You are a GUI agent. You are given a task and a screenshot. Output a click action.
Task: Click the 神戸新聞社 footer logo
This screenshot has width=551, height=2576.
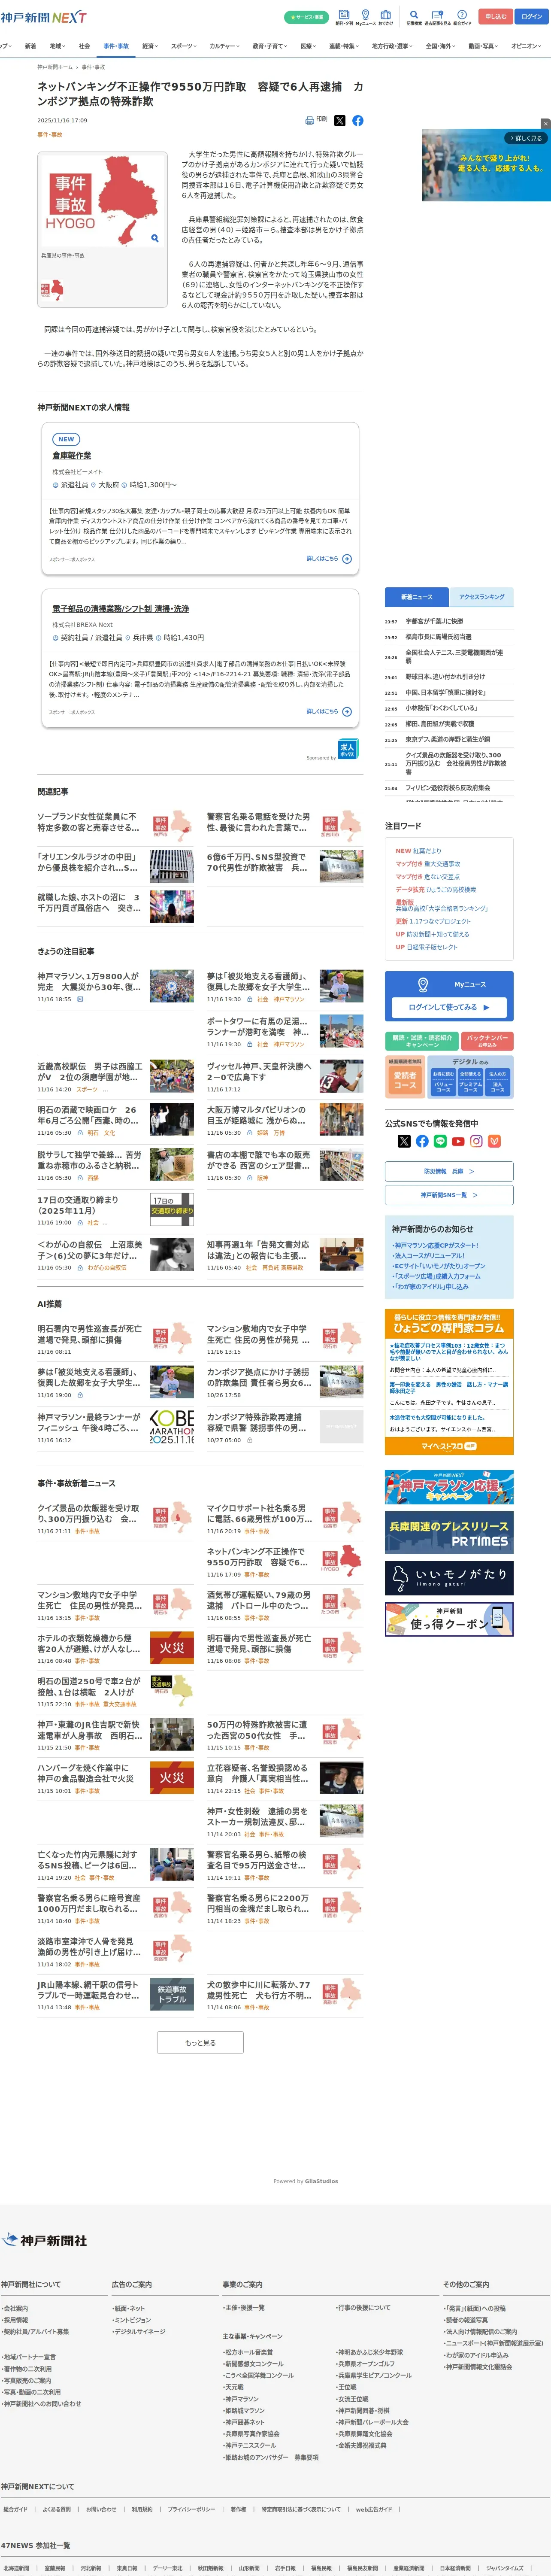pyautogui.click(x=45, y=2240)
